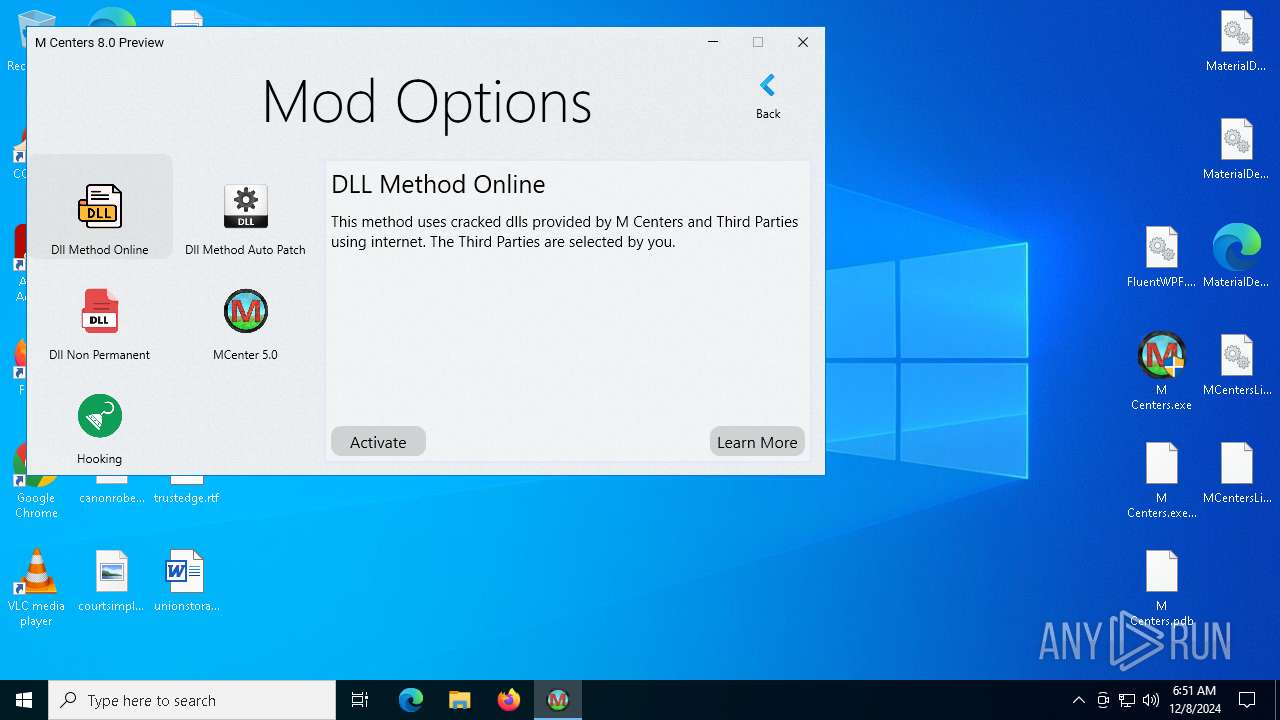Select the Dll Method Online option
Viewport: 1280px width, 720px height.
point(100,207)
